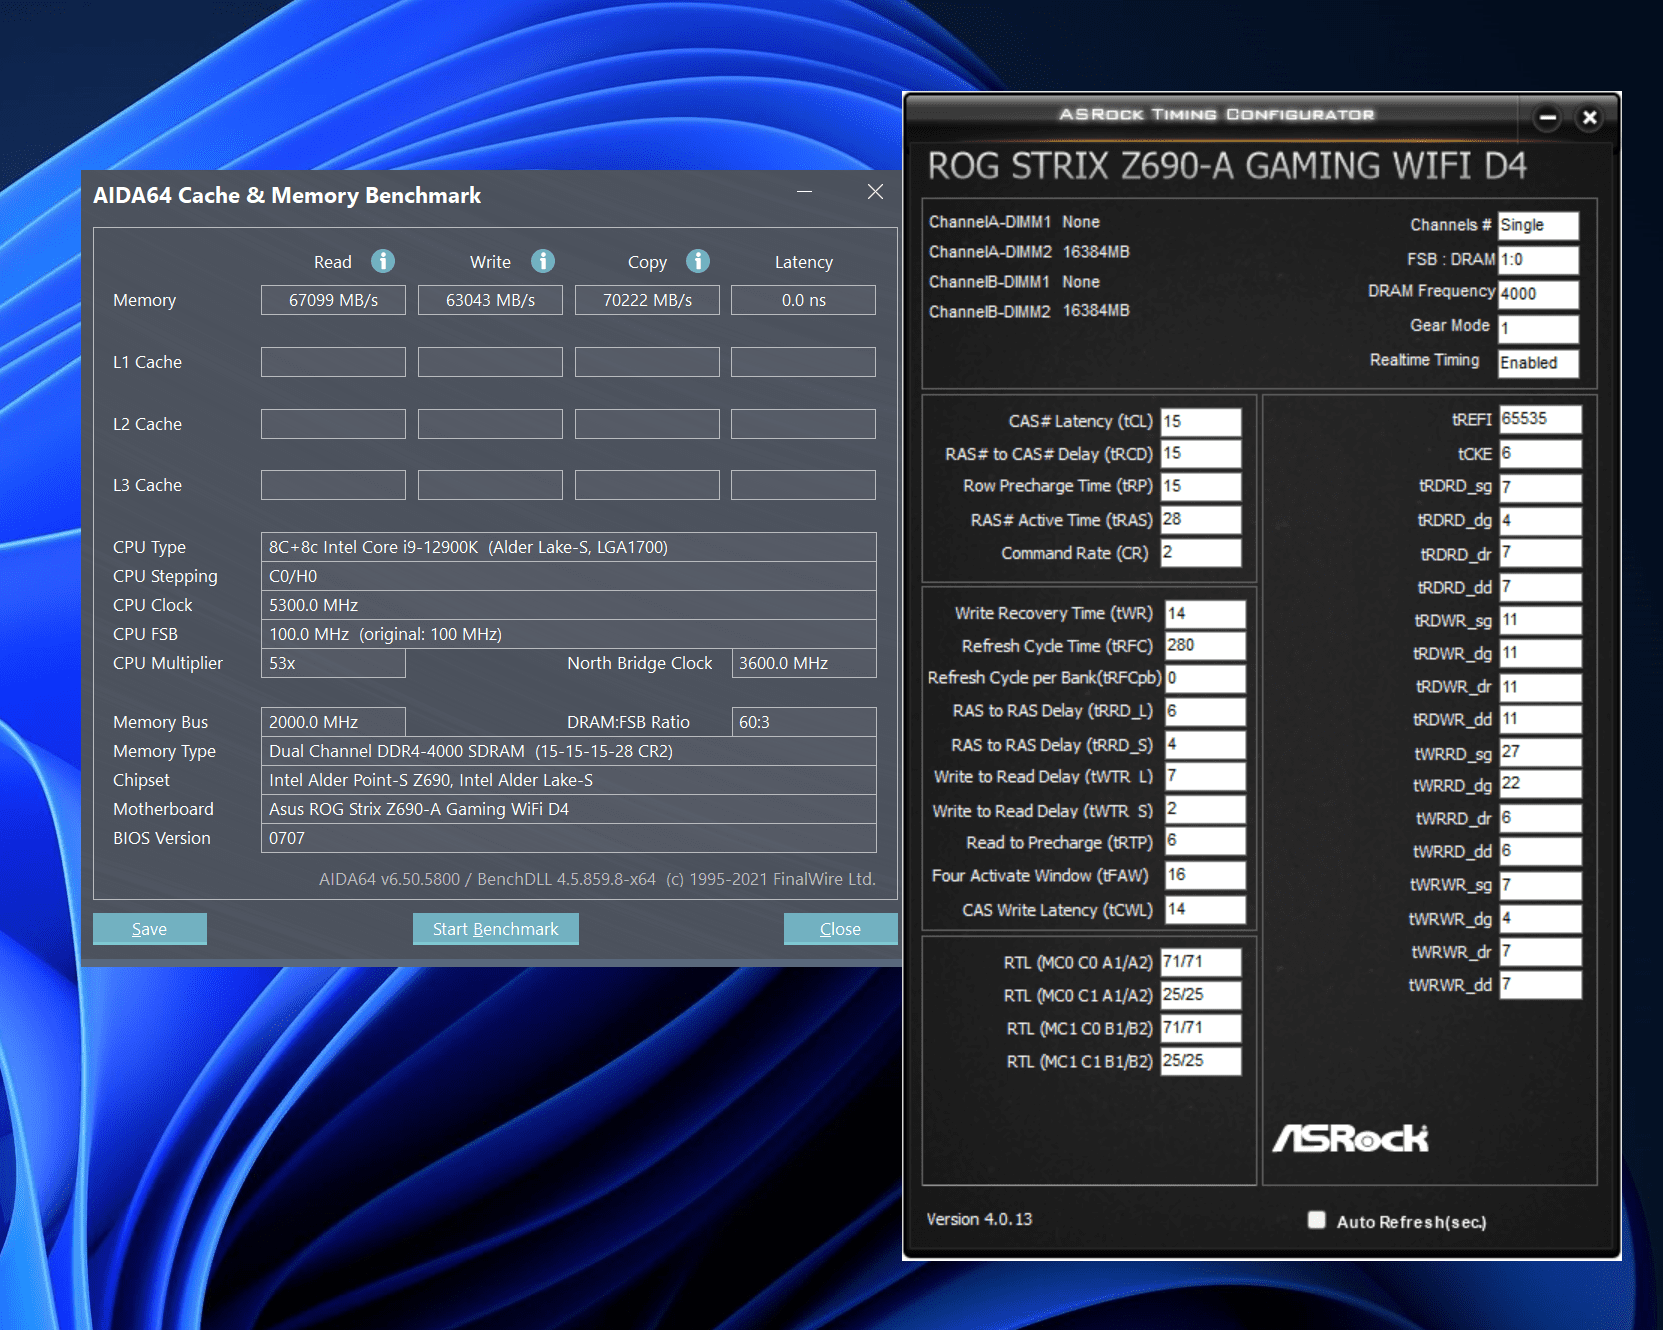Click the CPU Clock field 5300.0 MHz
The width and height of the screenshot is (1663, 1330).
tap(568, 605)
